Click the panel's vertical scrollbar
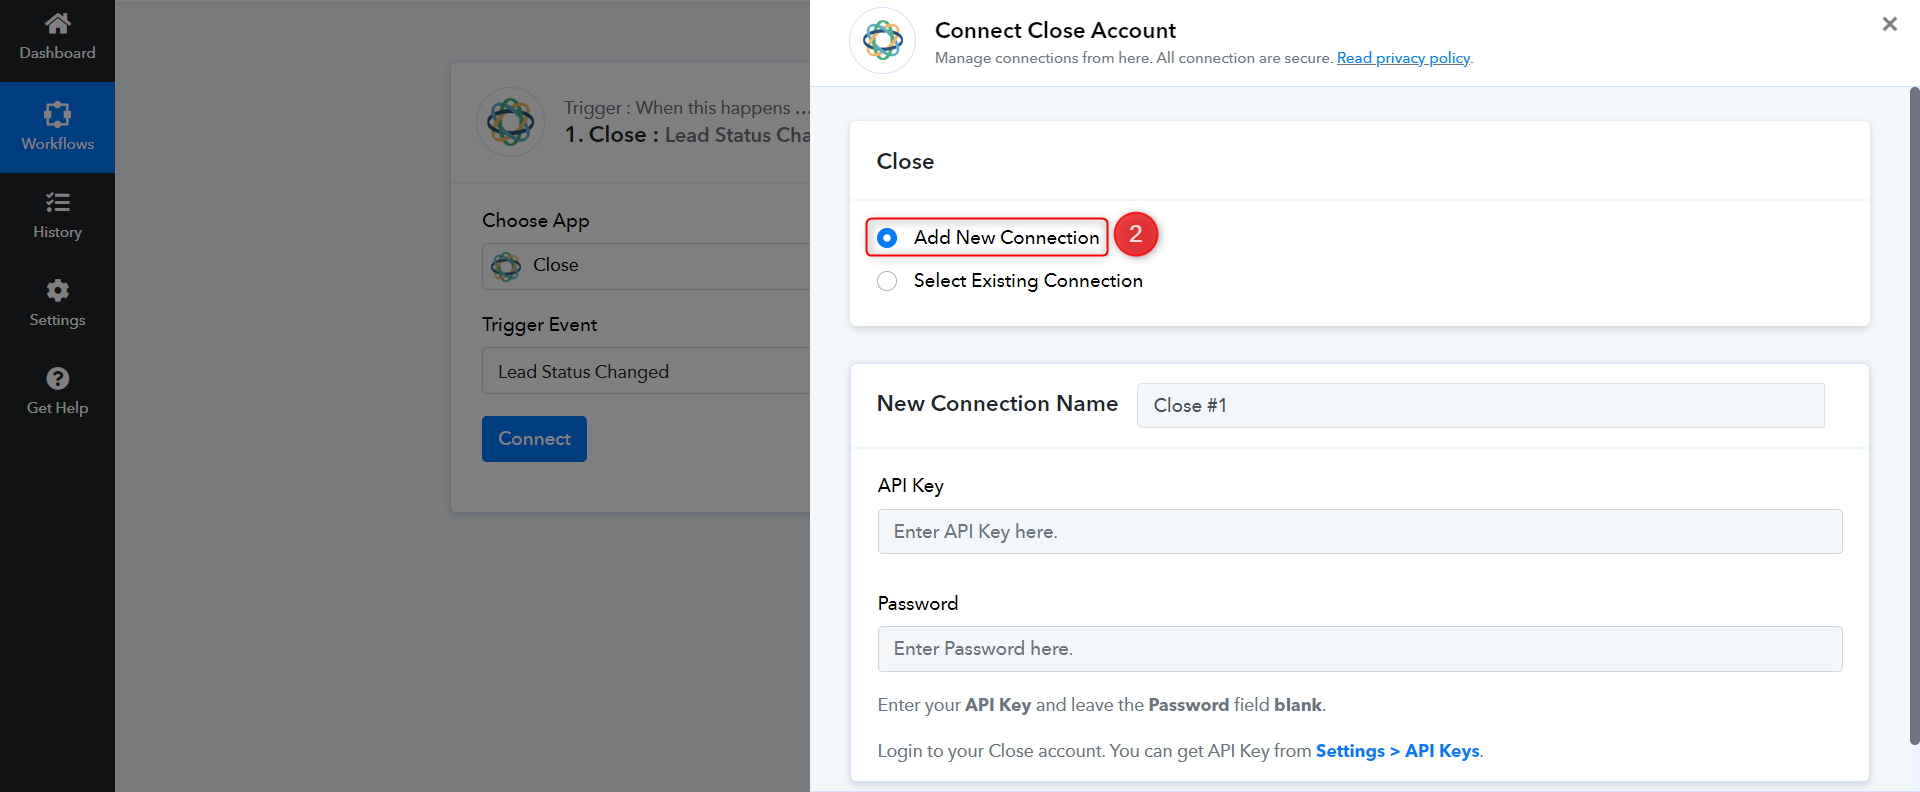 coord(1914,416)
